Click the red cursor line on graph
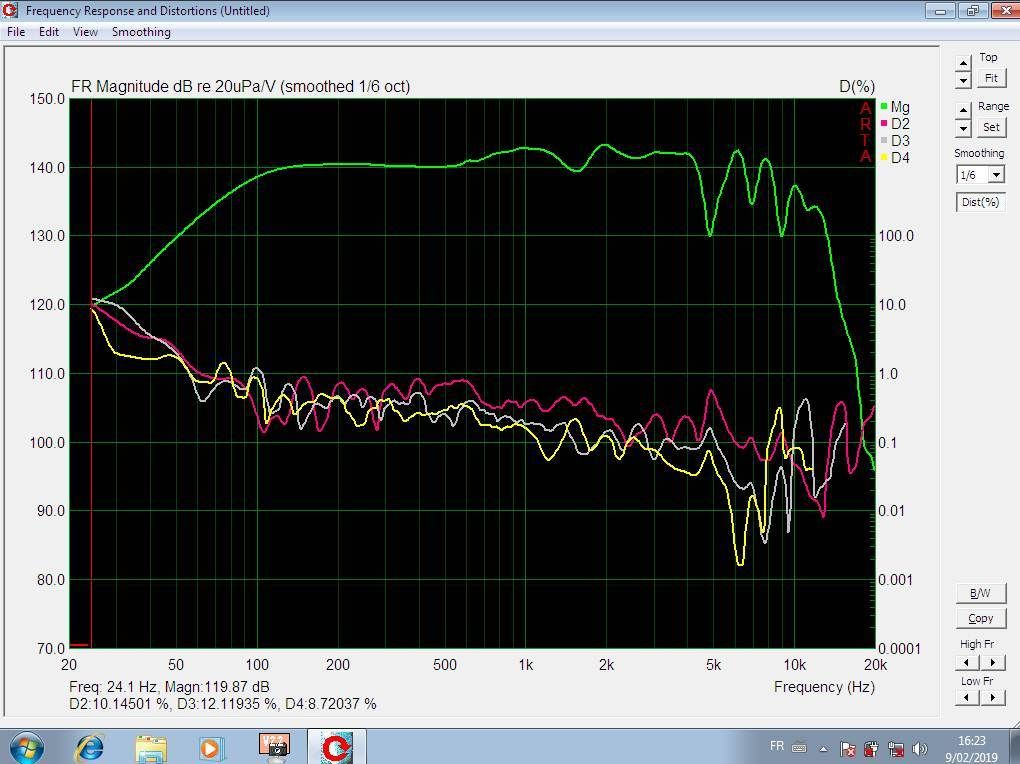The height and width of the screenshot is (764, 1020). 91,374
